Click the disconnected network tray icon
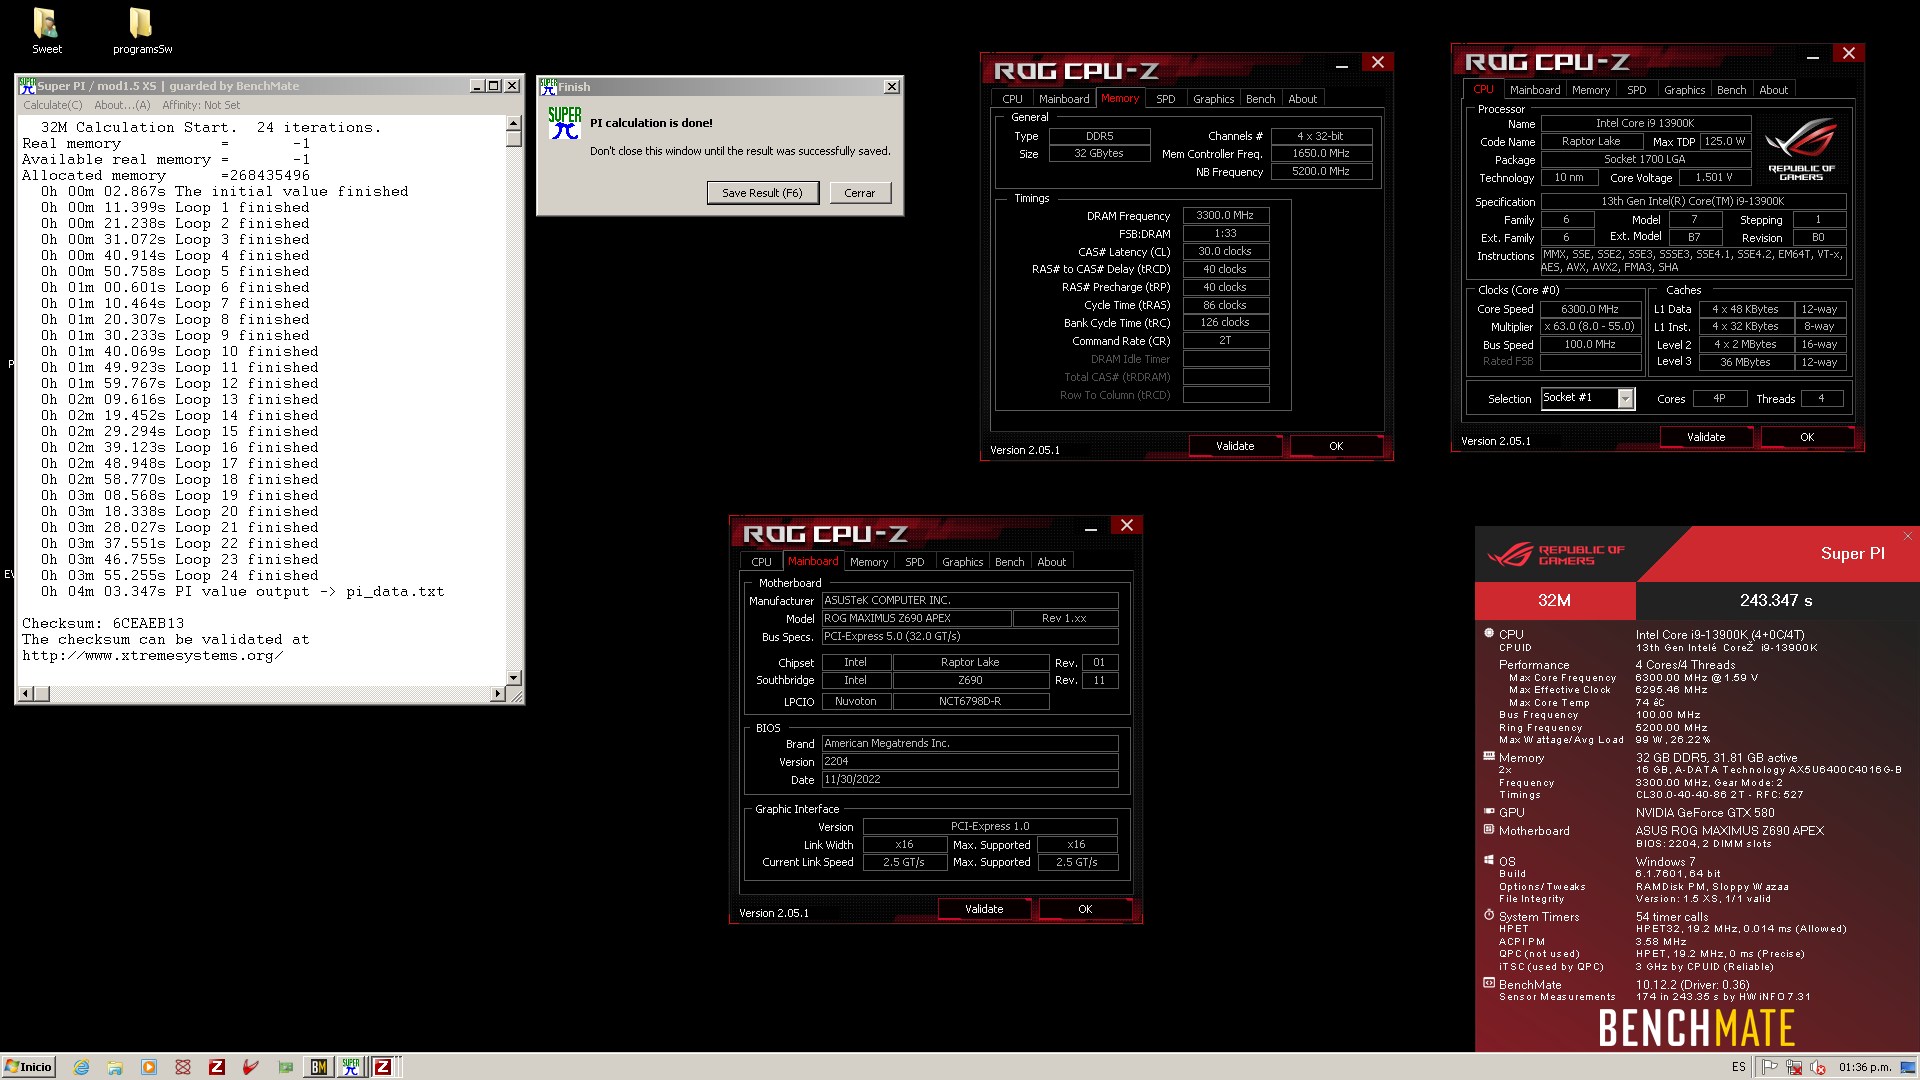This screenshot has width=1920, height=1080. [1794, 1067]
